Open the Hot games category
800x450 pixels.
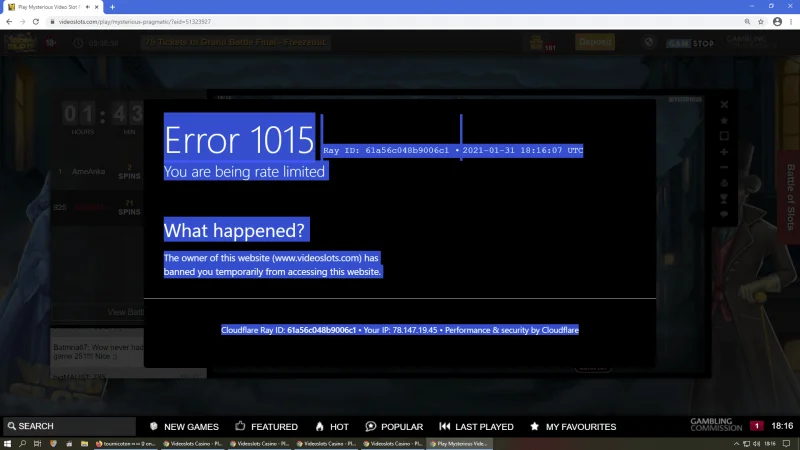(x=332, y=427)
